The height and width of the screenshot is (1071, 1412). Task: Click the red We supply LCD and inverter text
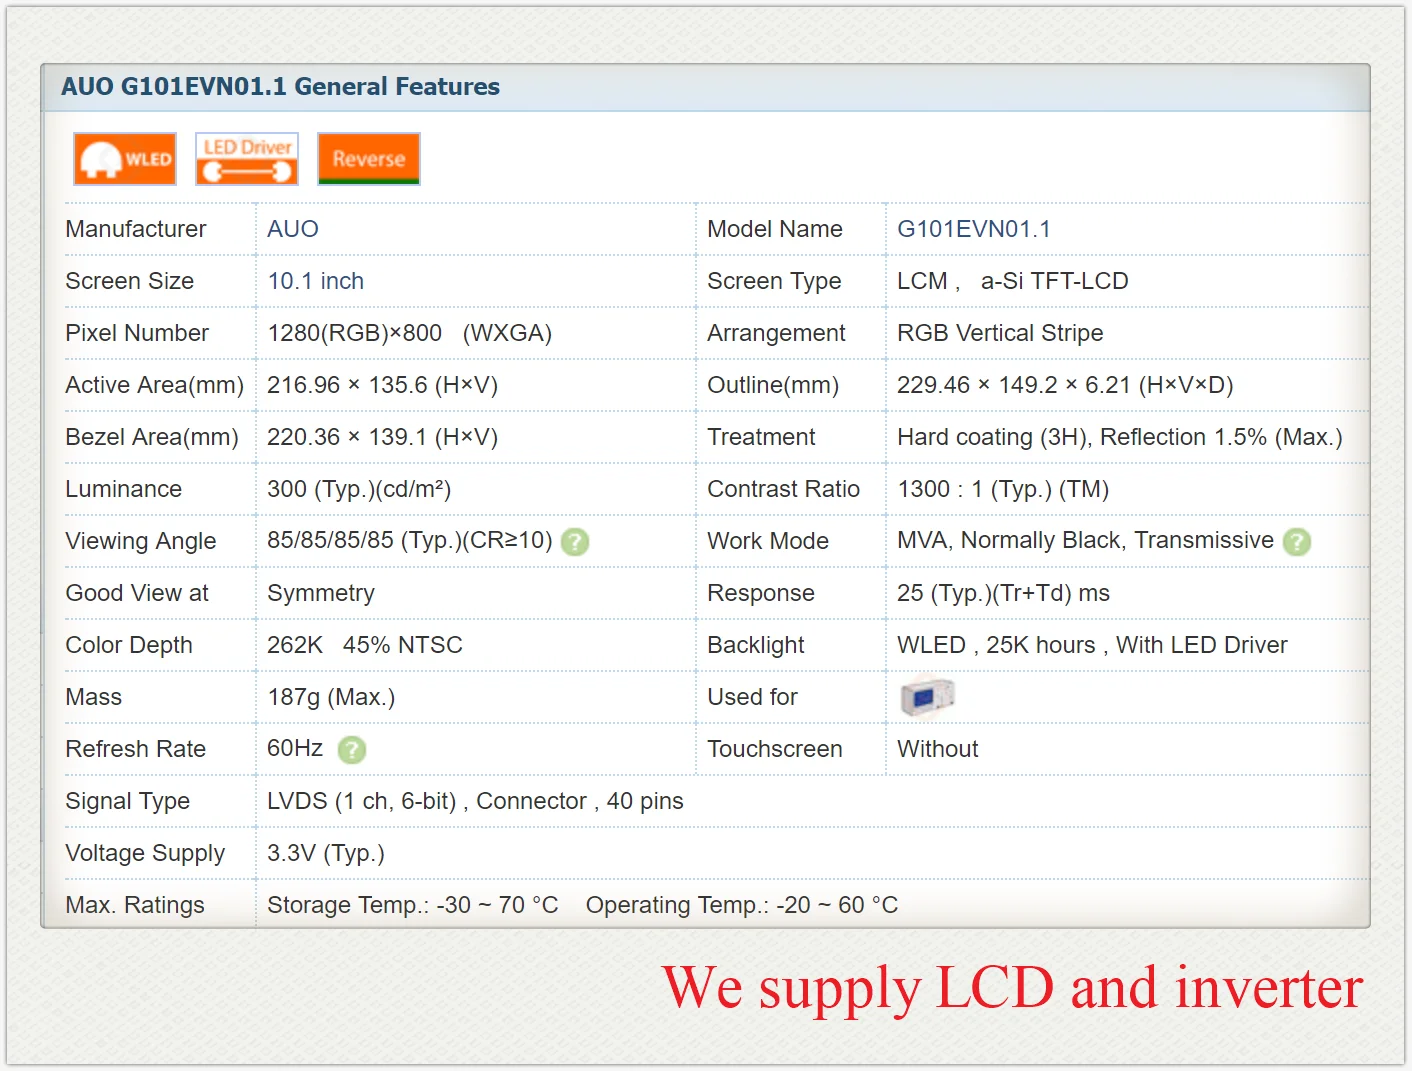click(x=1013, y=988)
